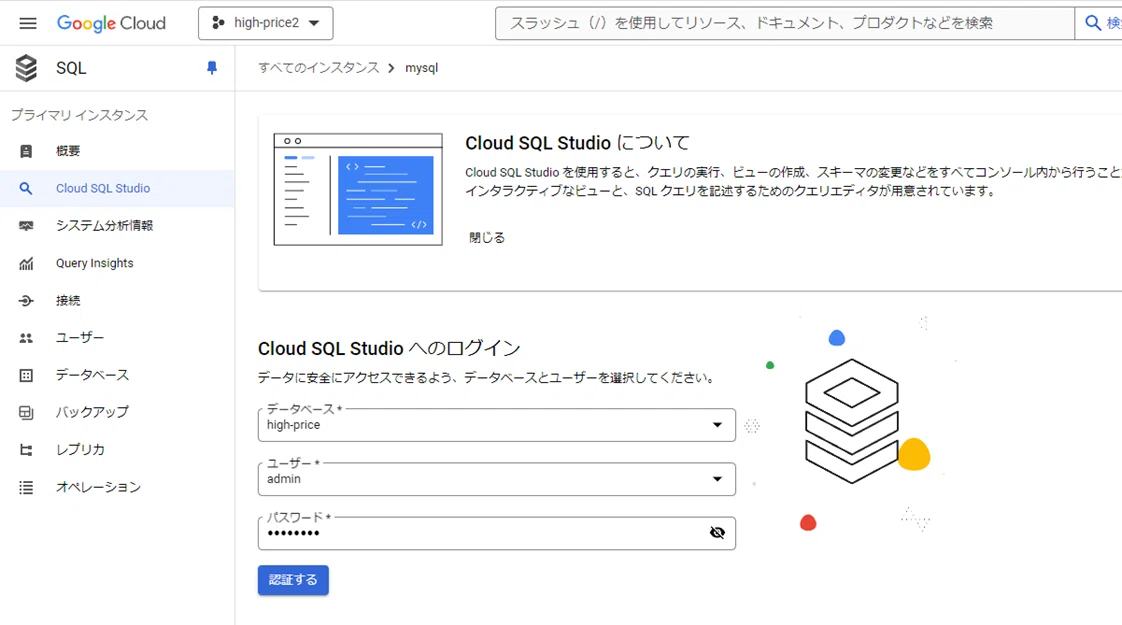Image resolution: width=1122 pixels, height=625 pixels.
Task: Go to すべてのインスタンス breadcrumb
Action: pos(318,68)
